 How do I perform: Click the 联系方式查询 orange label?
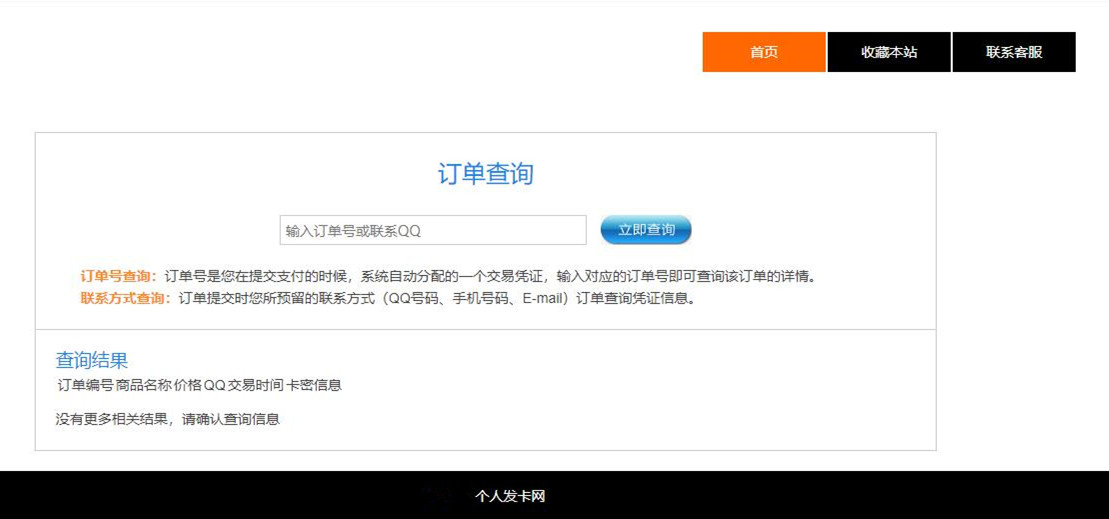(126, 298)
